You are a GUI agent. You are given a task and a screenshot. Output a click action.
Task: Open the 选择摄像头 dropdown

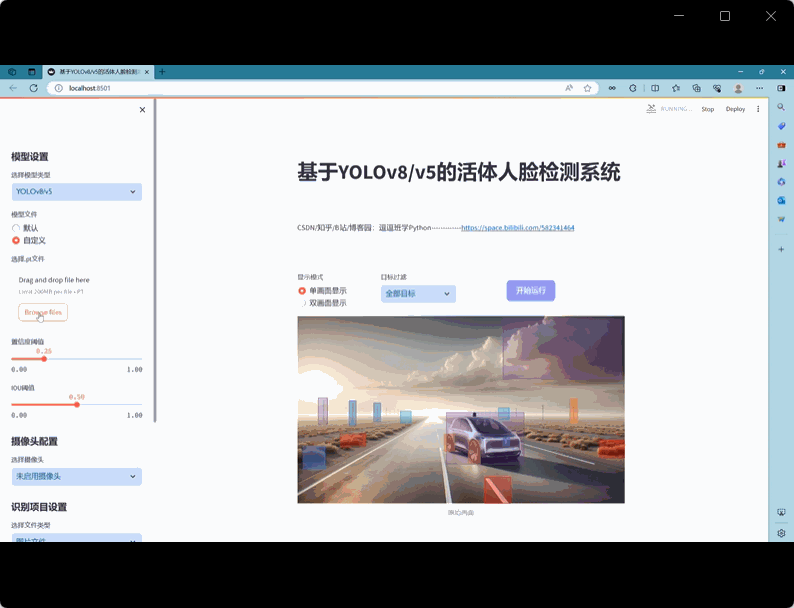coord(77,476)
